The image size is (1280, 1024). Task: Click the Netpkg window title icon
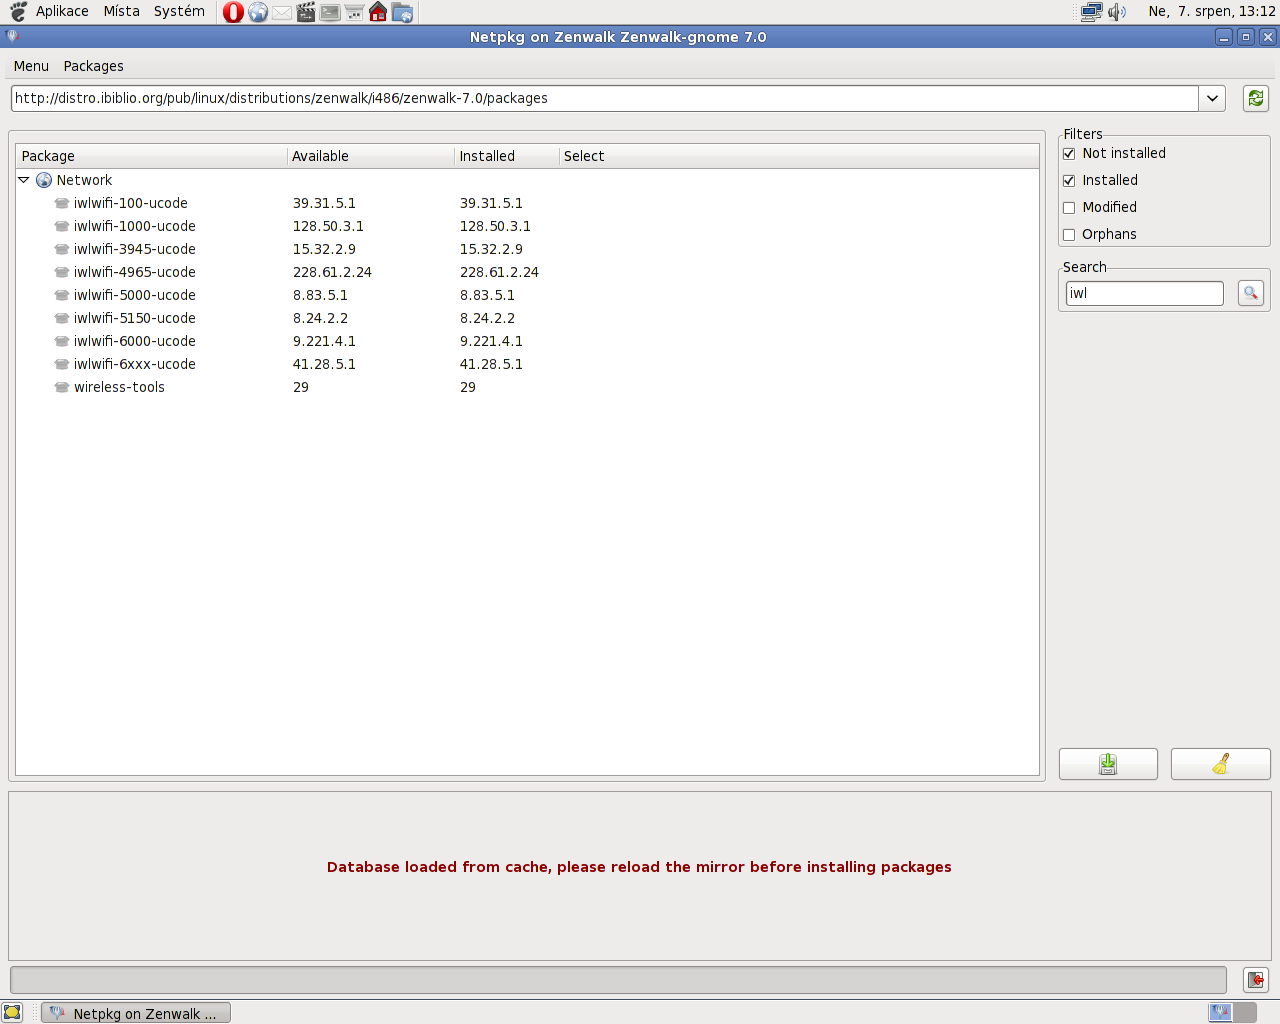[12, 36]
